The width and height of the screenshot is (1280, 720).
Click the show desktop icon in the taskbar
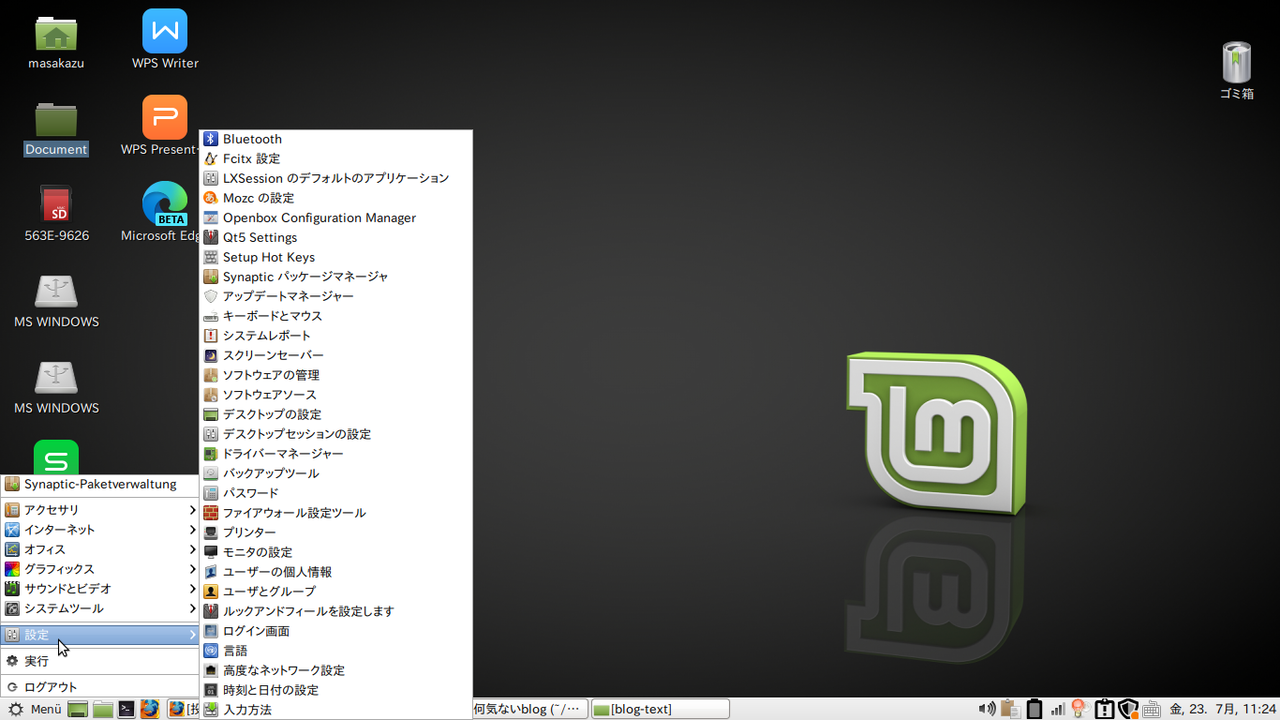tap(78, 709)
